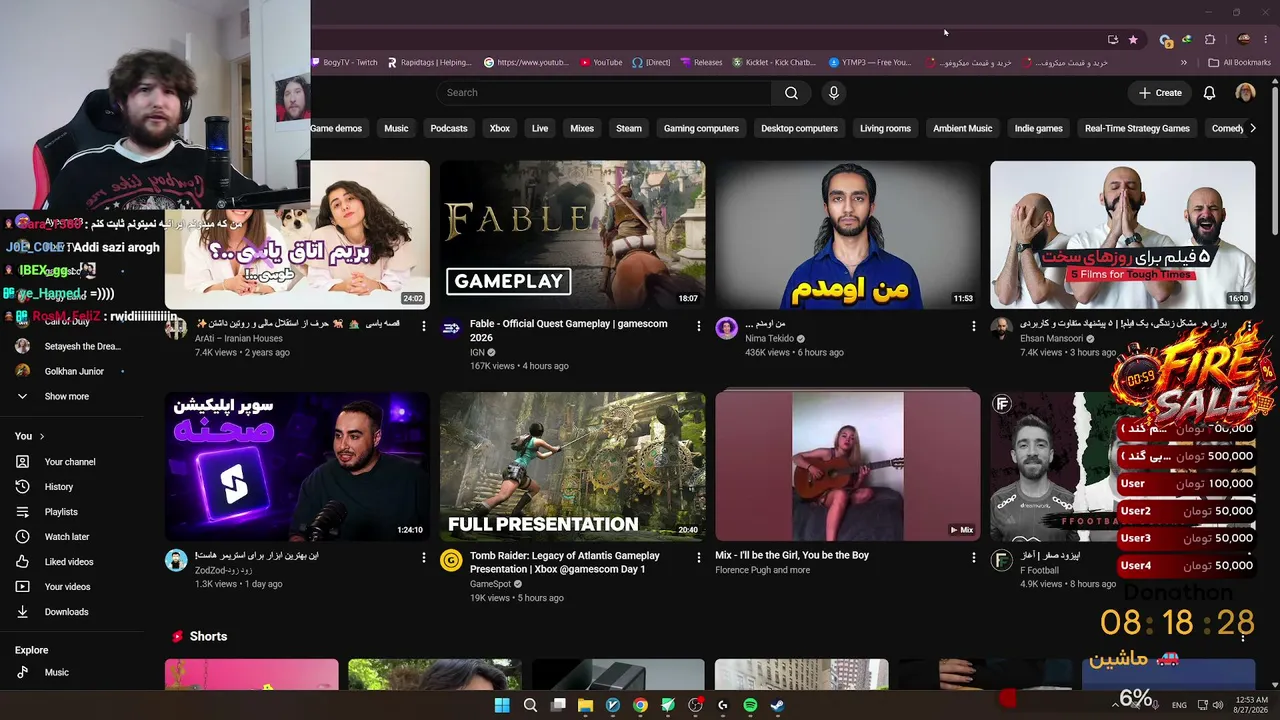Select the Xbox category chip

(x=500, y=128)
